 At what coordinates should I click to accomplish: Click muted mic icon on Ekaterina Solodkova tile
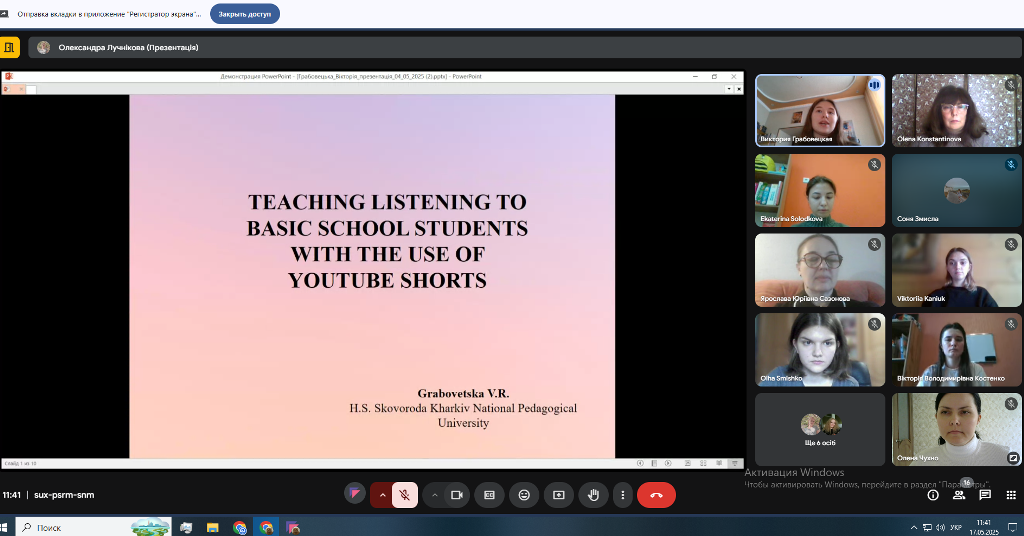tap(874, 165)
